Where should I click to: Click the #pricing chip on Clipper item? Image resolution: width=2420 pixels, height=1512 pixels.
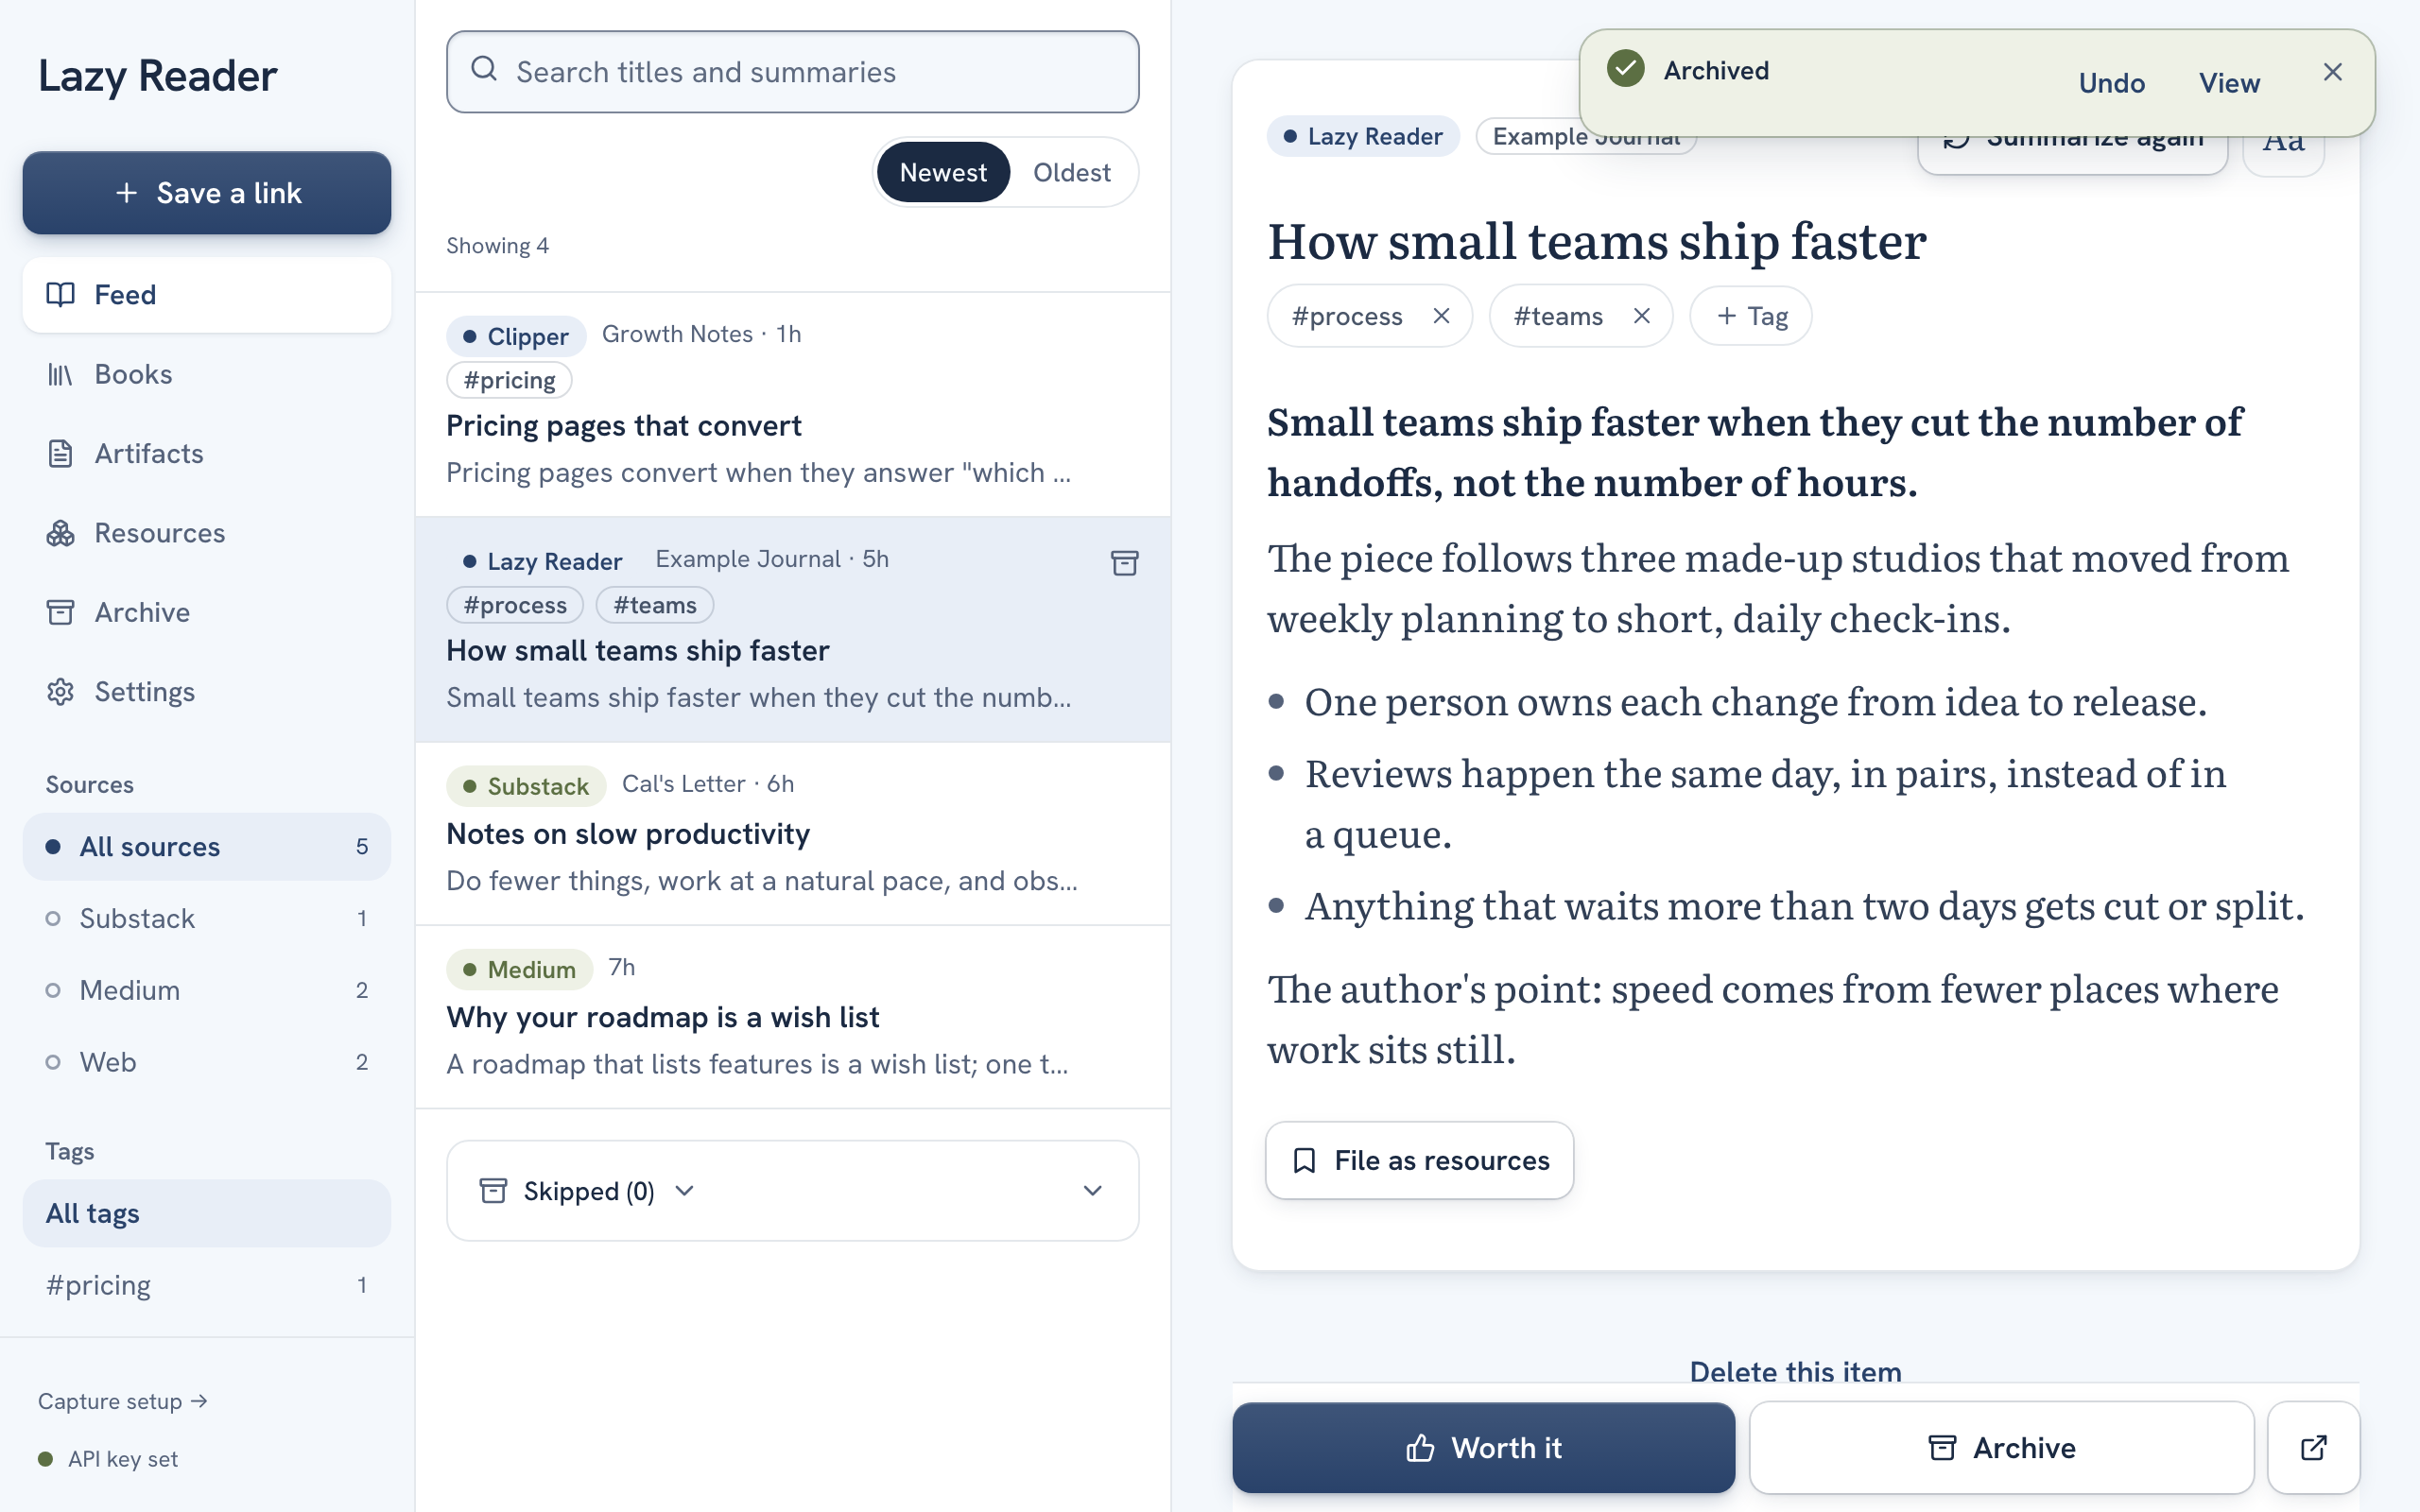click(509, 380)
